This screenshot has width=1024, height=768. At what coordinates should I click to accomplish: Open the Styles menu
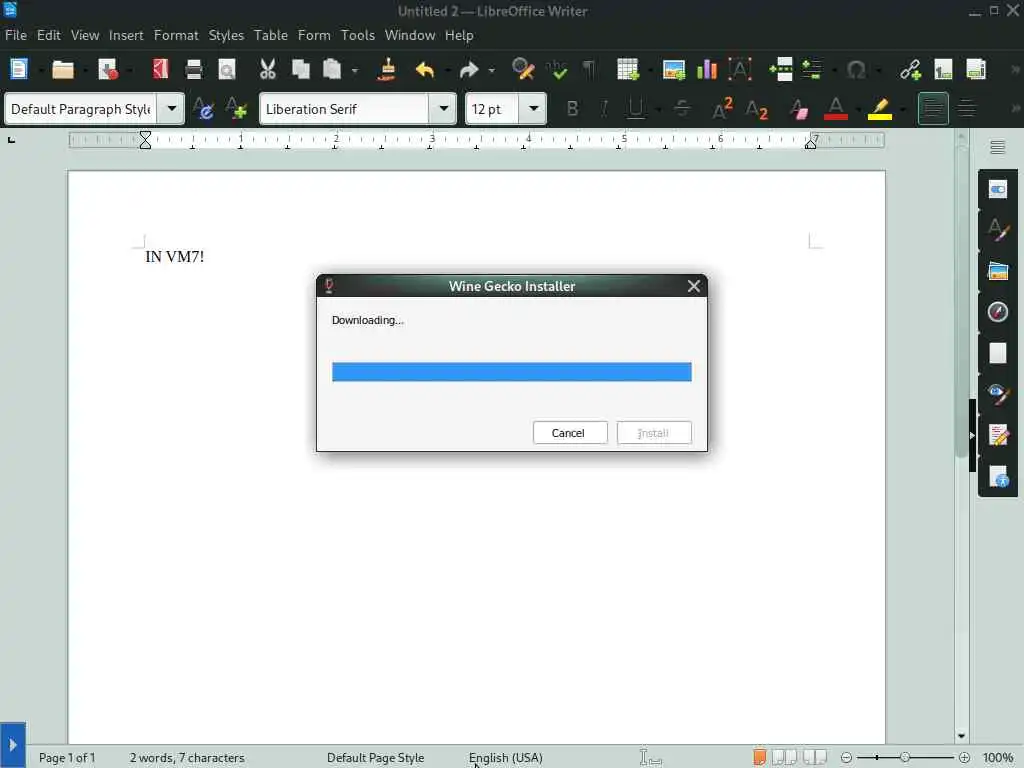226,35
